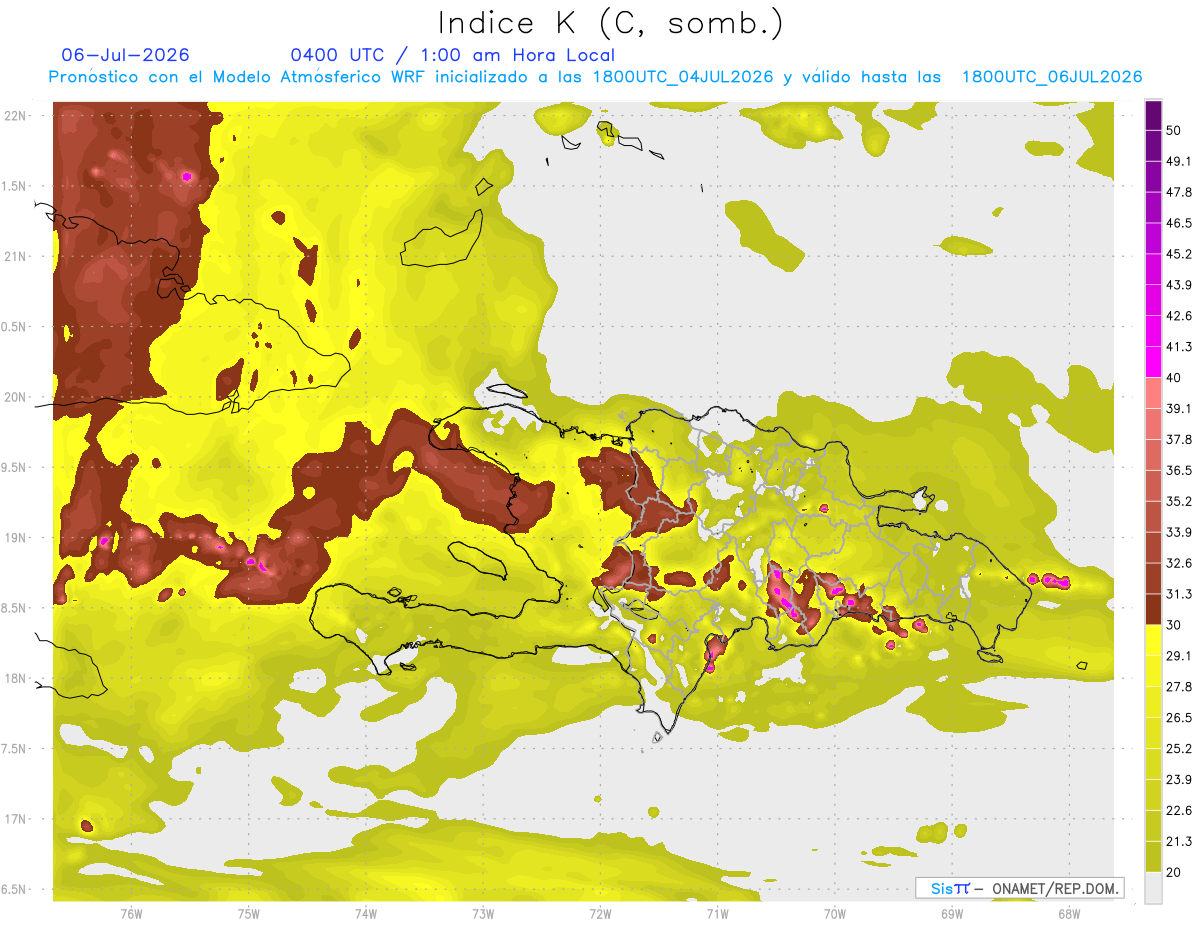Click the colorbar label "46.5"
This screenshot has width=1200, height=927.
1179,223
